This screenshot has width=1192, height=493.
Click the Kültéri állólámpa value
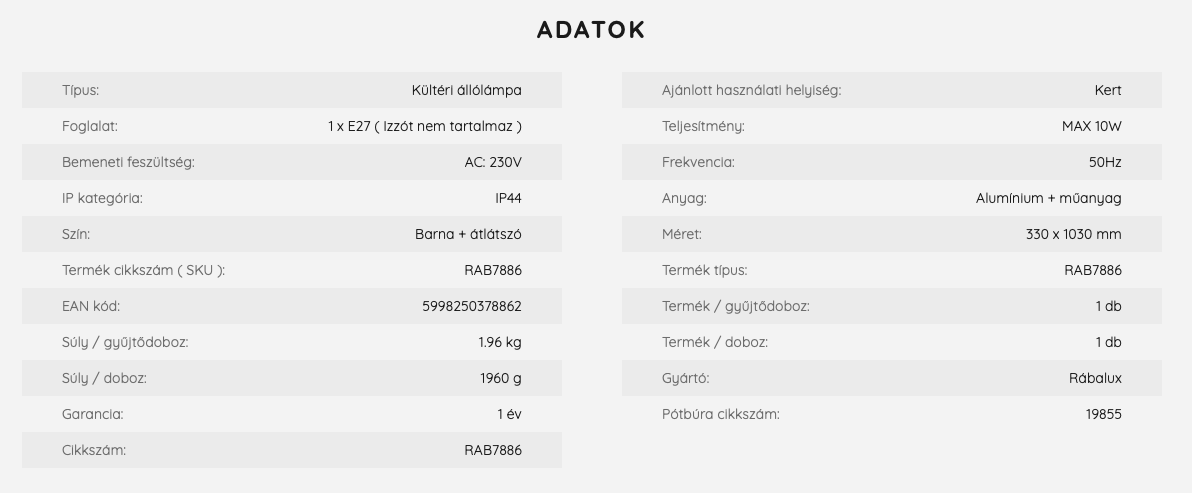pos(466,90)
